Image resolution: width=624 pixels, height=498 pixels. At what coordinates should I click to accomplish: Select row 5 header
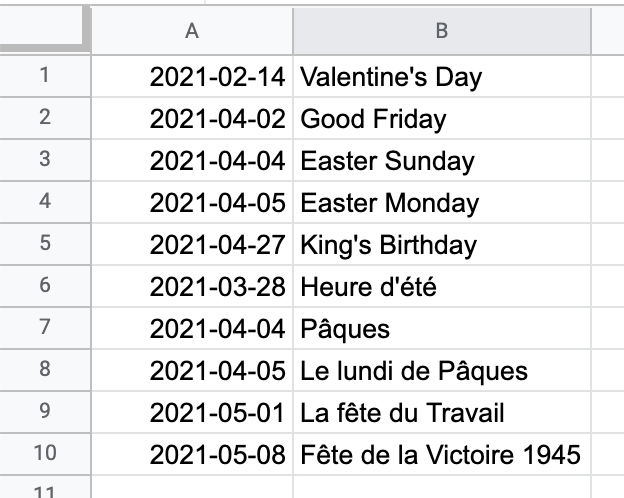pos(45,244)
